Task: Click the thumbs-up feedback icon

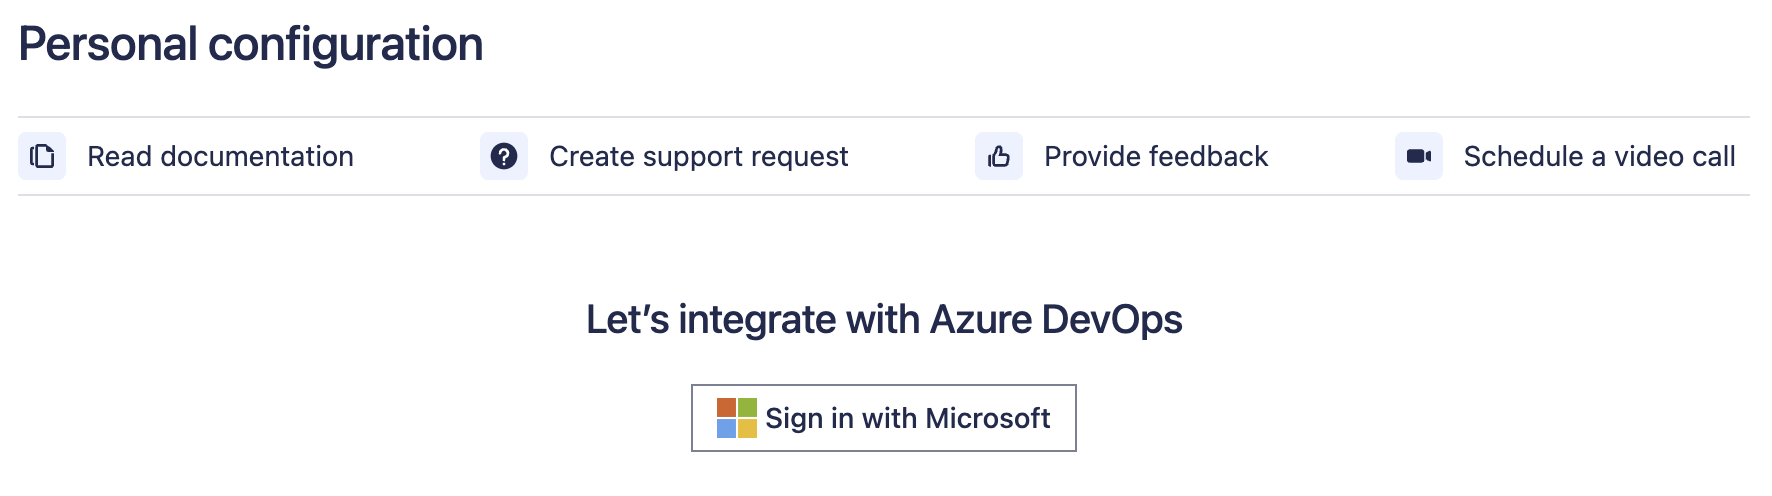Action: [x=999, y=156]
